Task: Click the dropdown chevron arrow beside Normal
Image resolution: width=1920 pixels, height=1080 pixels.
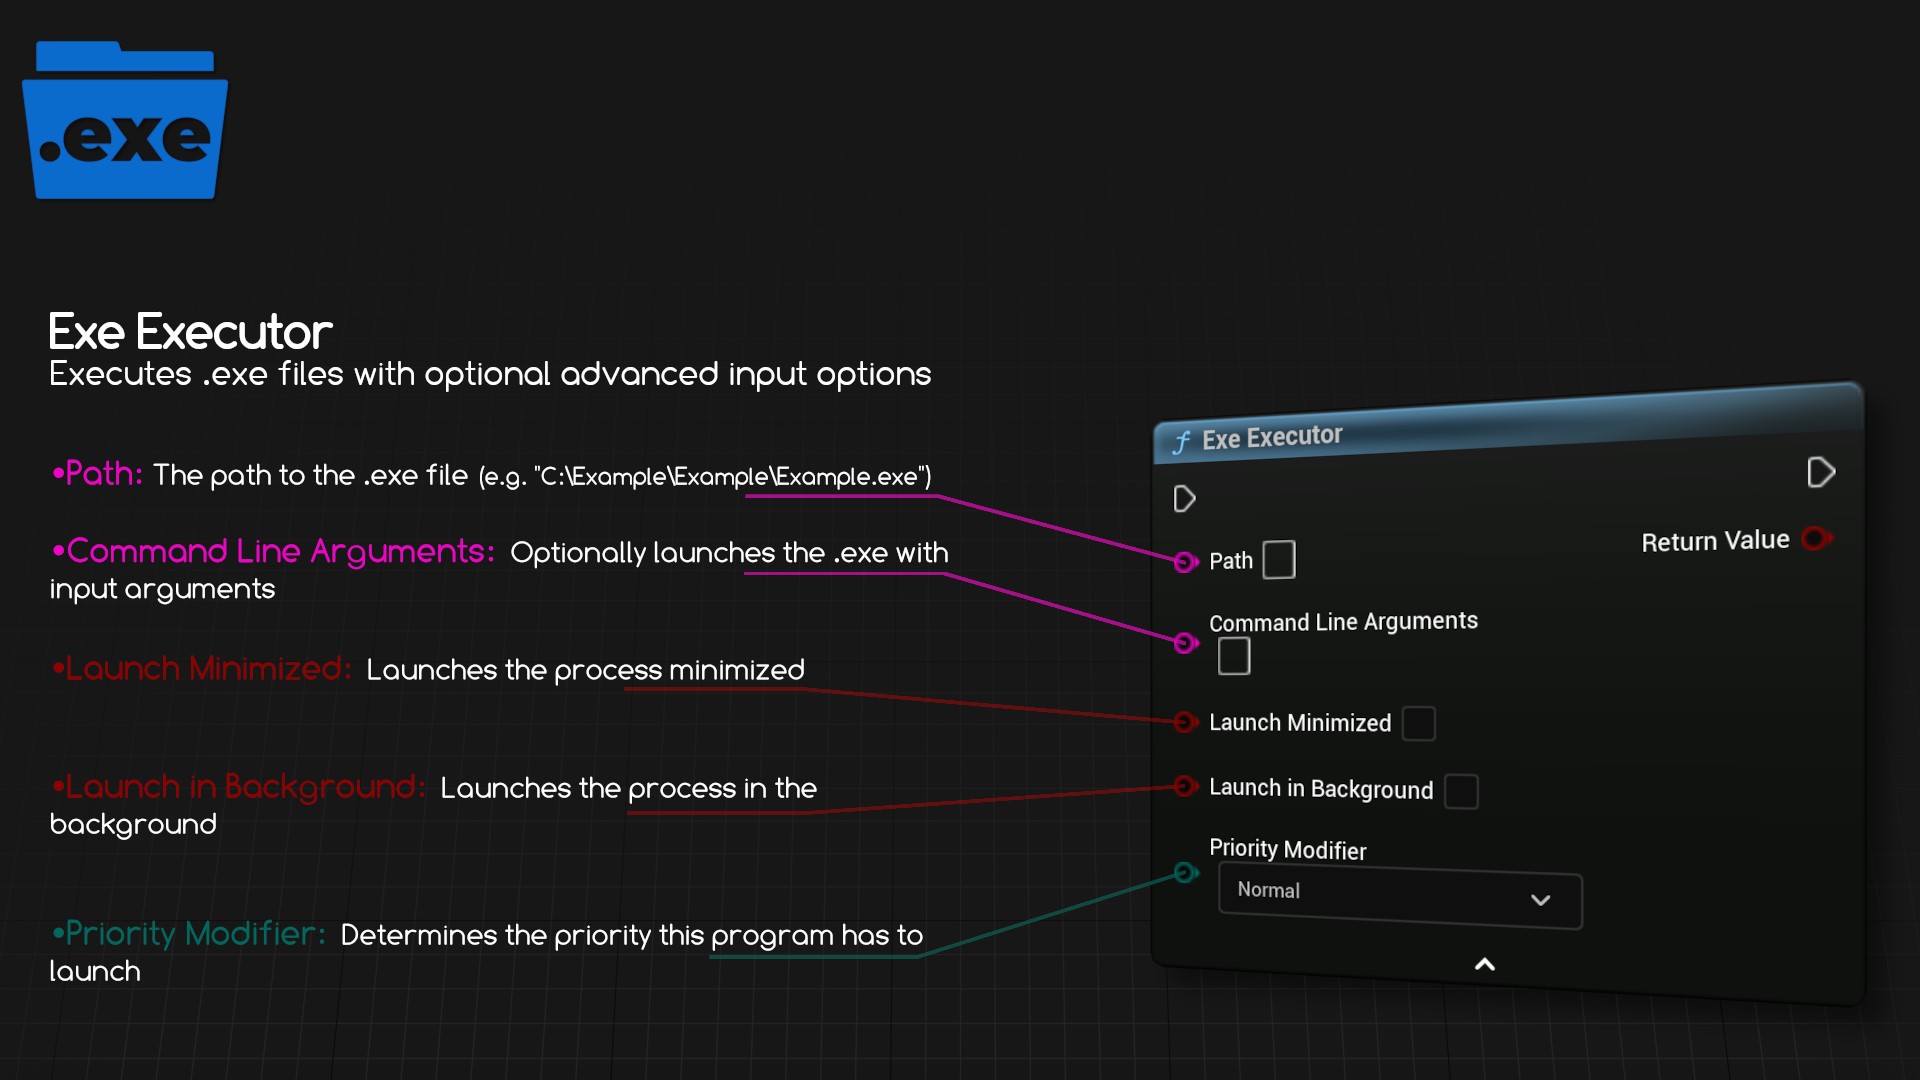Action: [1540, 900]
